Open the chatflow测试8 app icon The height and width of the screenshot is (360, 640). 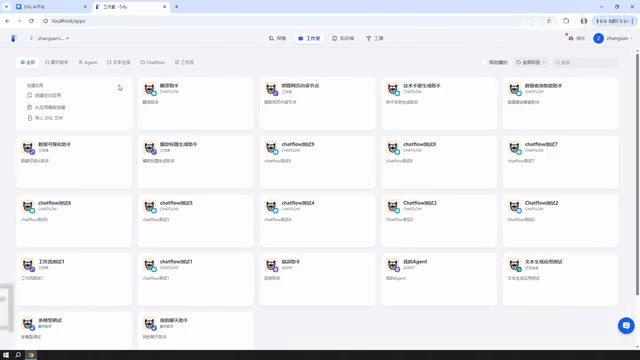[393, 147]
